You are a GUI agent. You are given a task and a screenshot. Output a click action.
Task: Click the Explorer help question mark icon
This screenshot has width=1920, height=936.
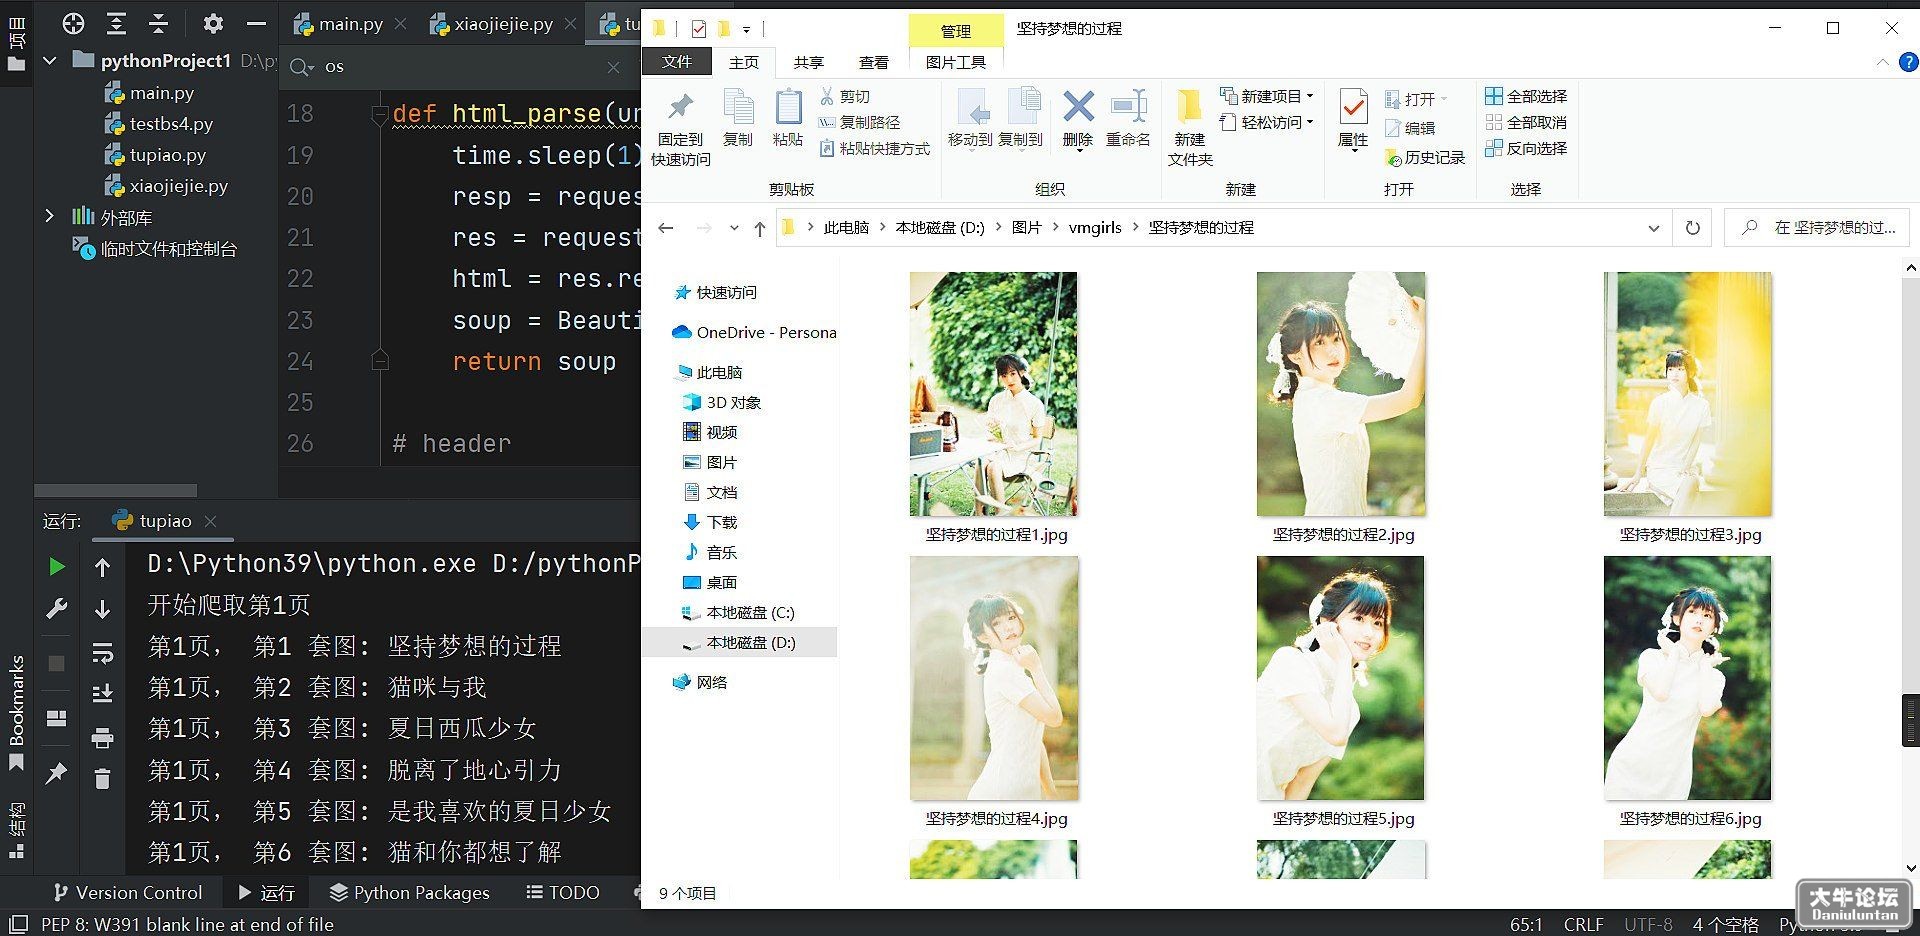[x=1908, y=62]
